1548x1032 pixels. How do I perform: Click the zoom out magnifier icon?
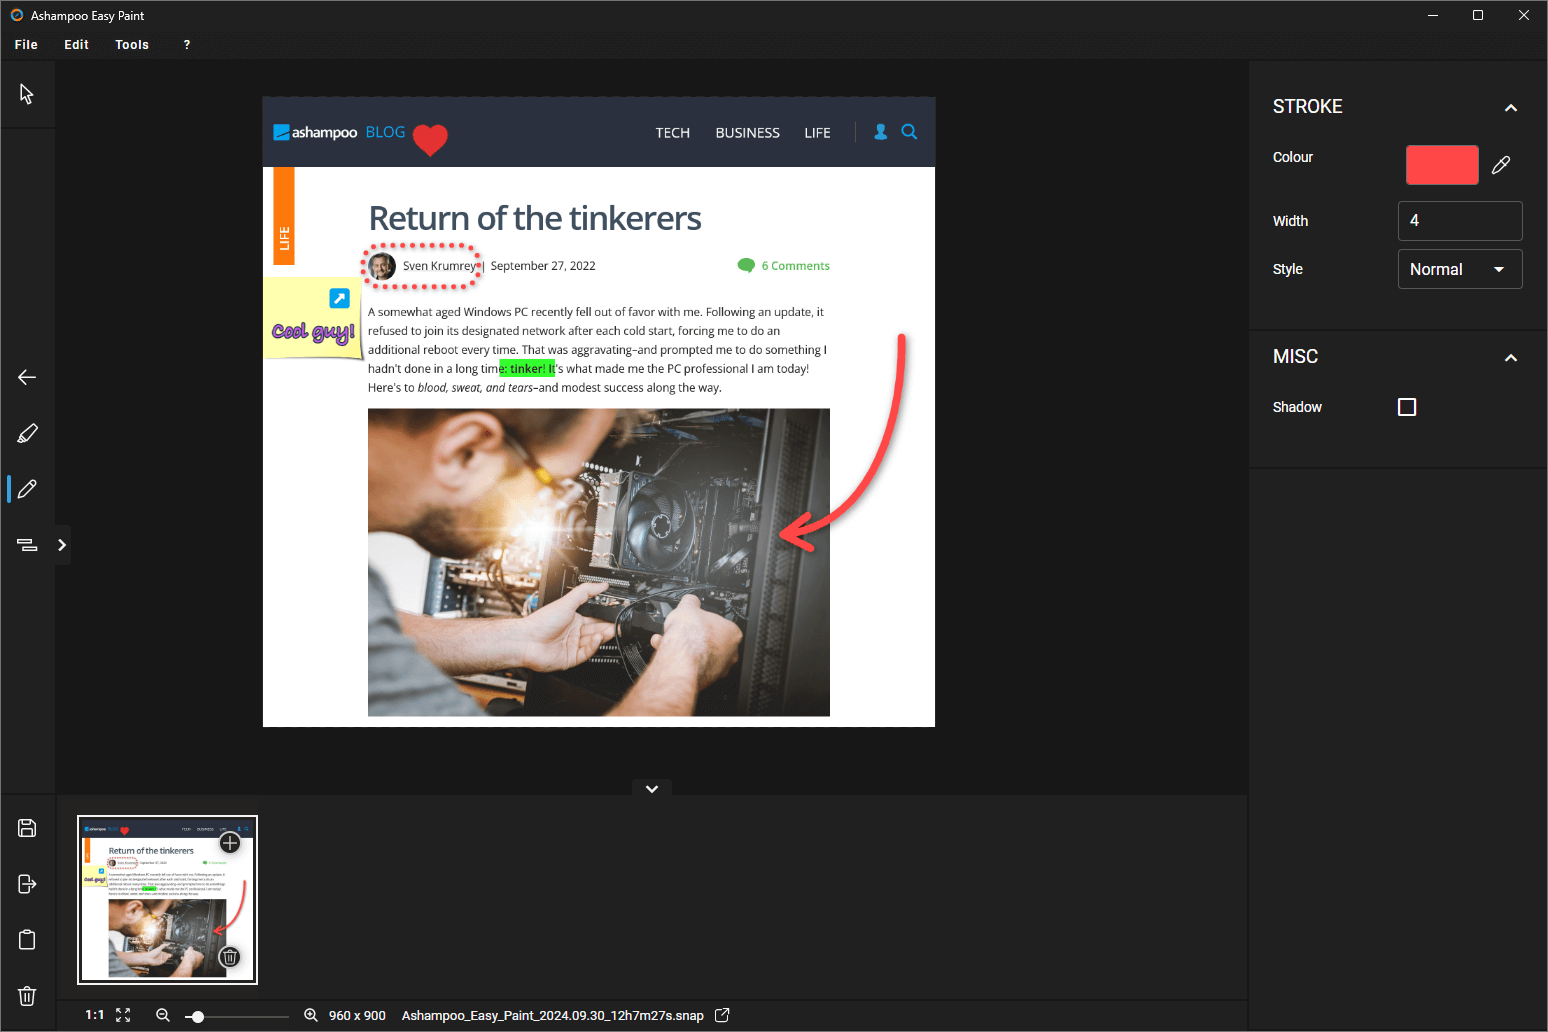[x=163, y=1015]
